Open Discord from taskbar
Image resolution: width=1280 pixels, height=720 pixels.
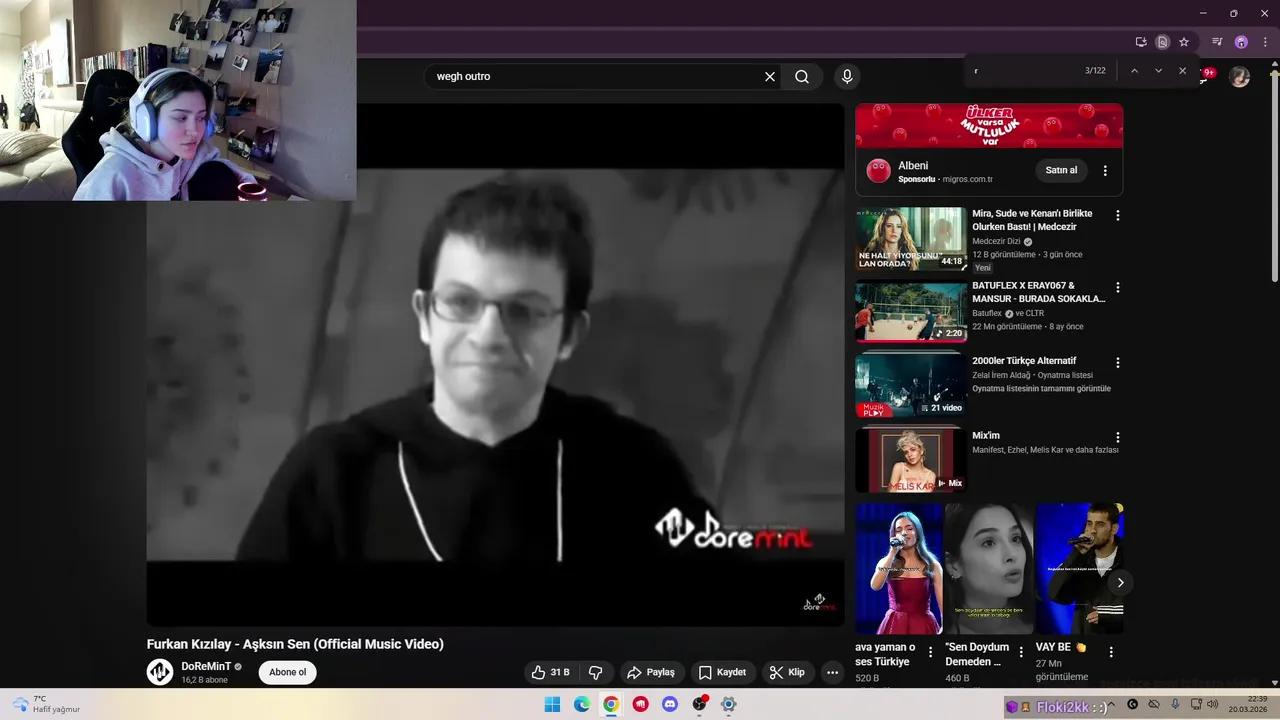point(670,704)
